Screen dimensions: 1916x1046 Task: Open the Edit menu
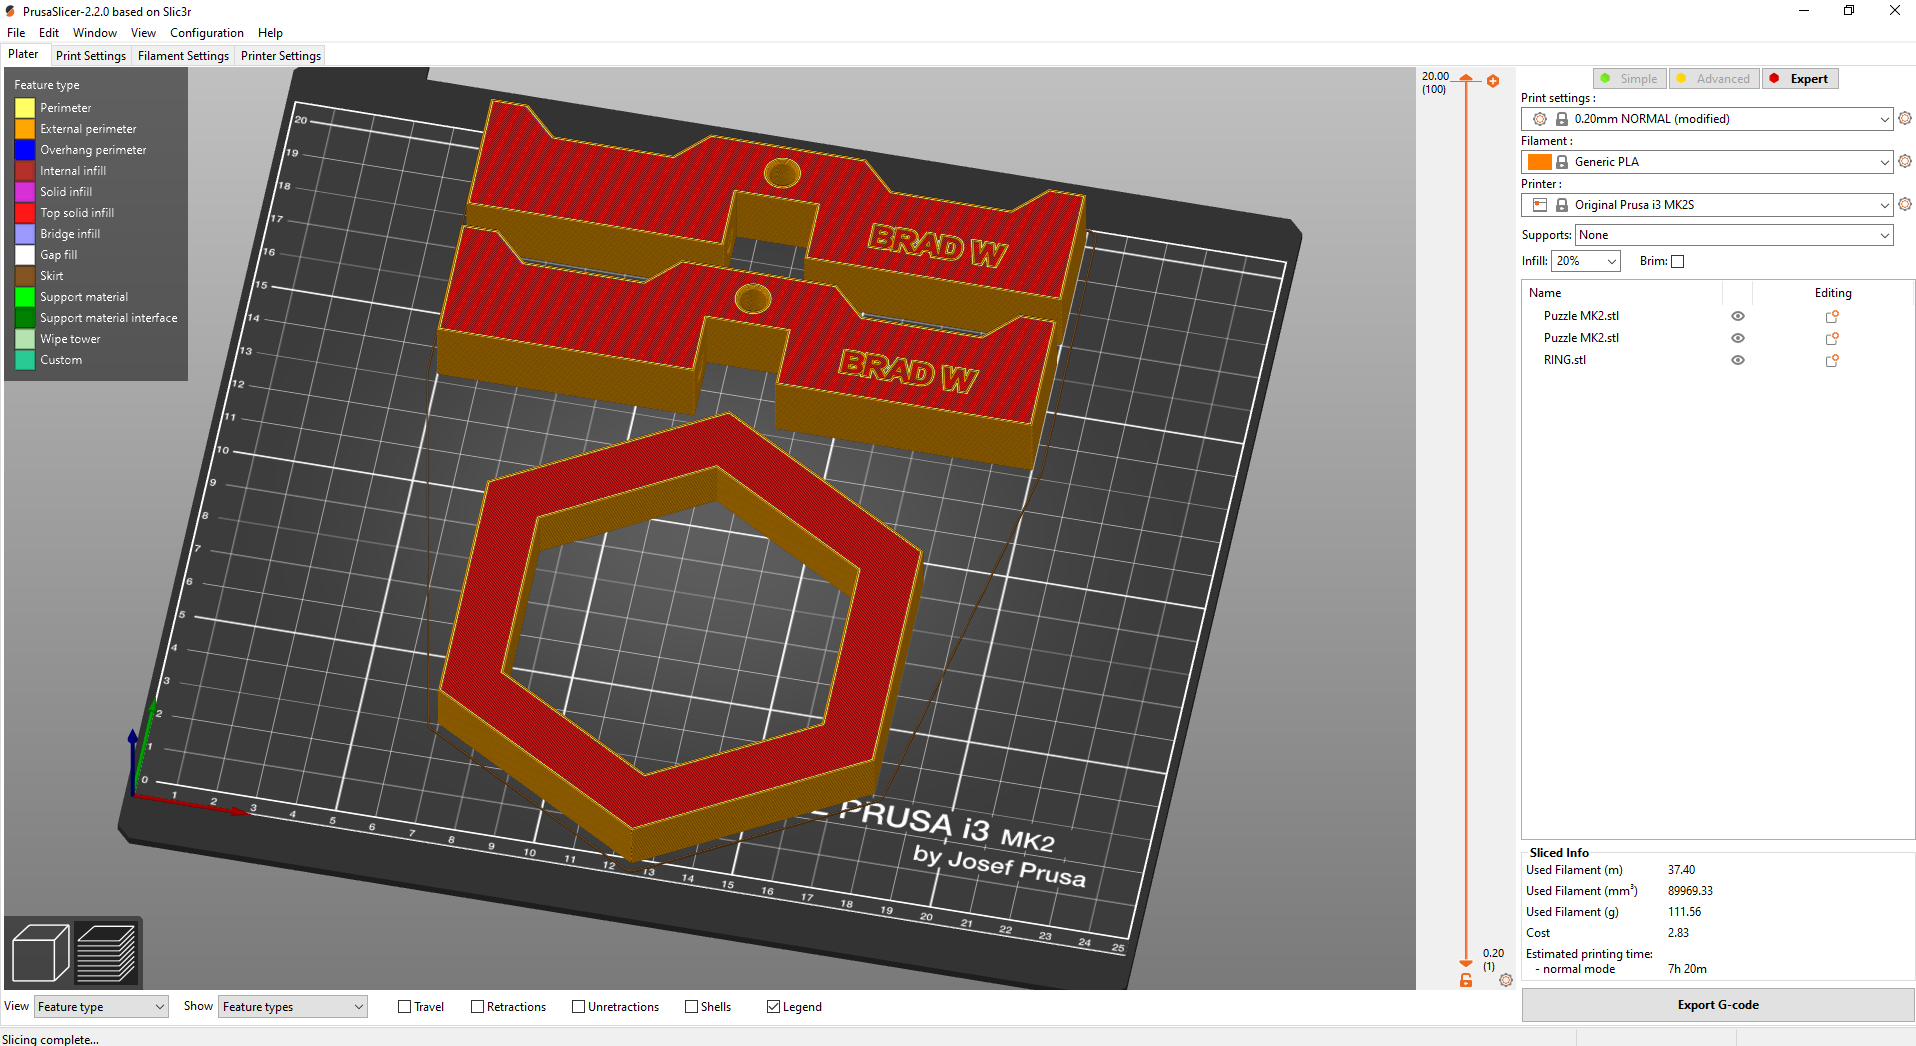49,33
